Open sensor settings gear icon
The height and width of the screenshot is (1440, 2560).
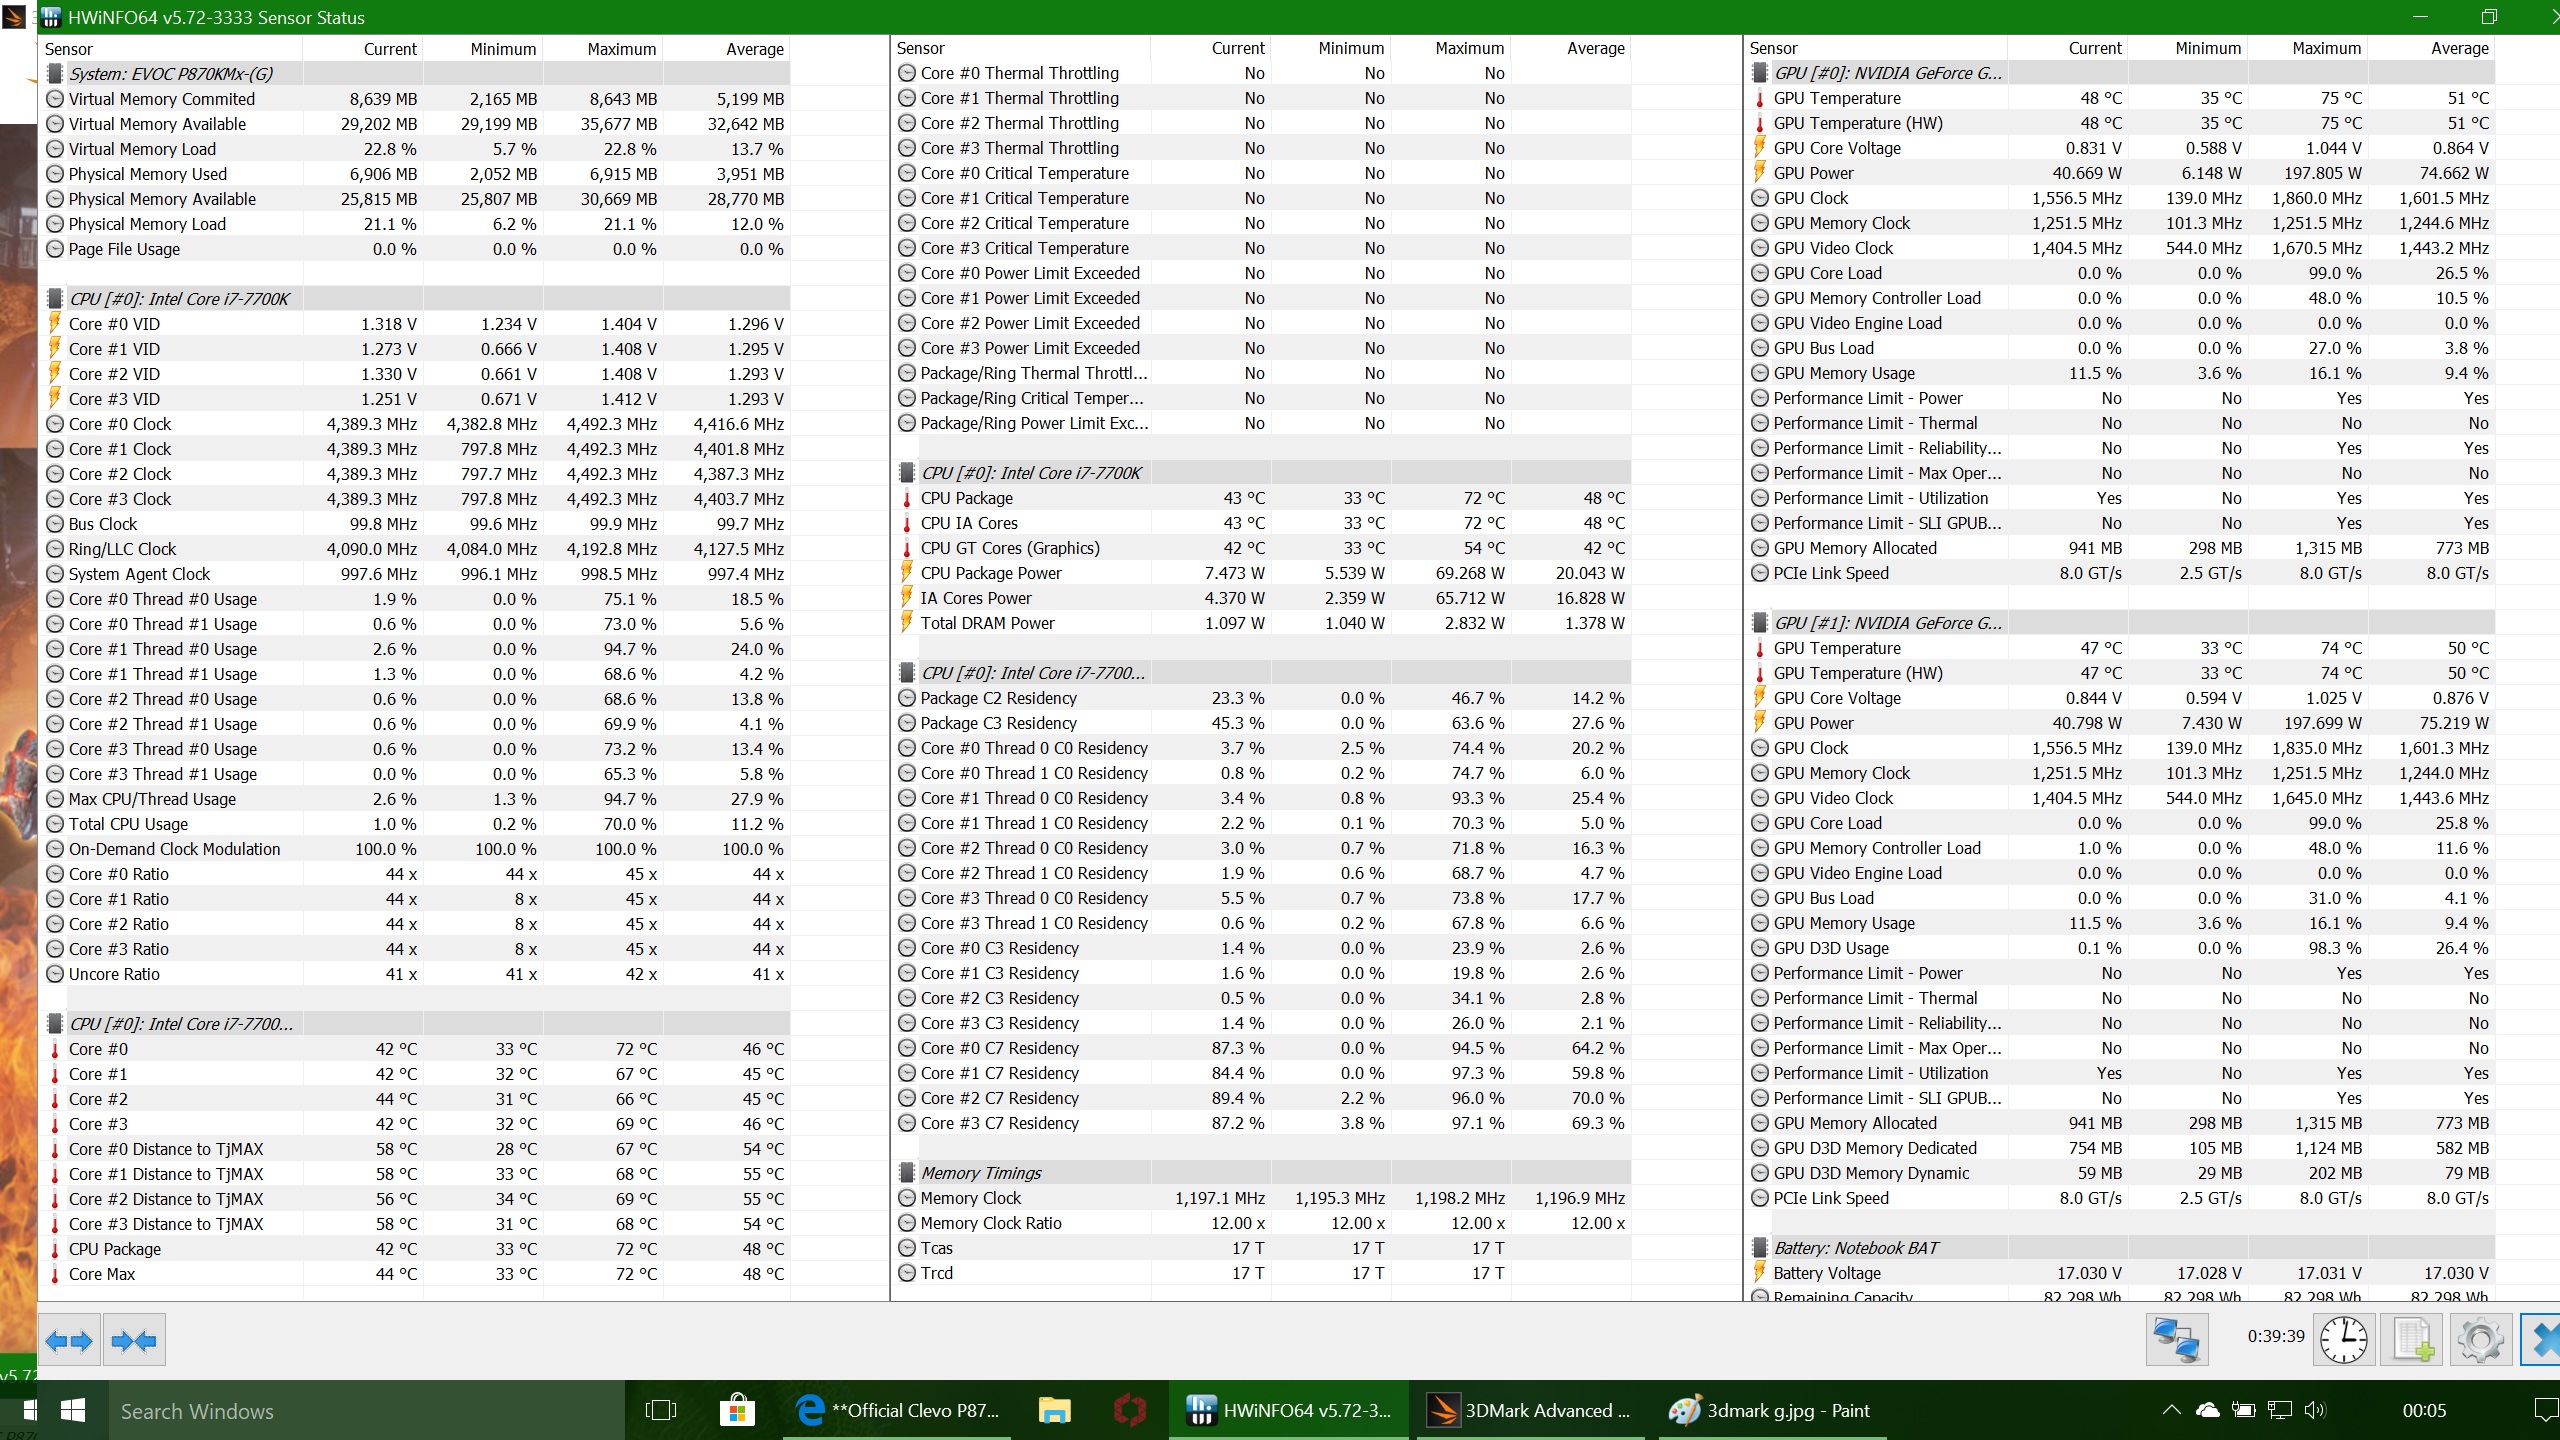pos(2480,1340)
